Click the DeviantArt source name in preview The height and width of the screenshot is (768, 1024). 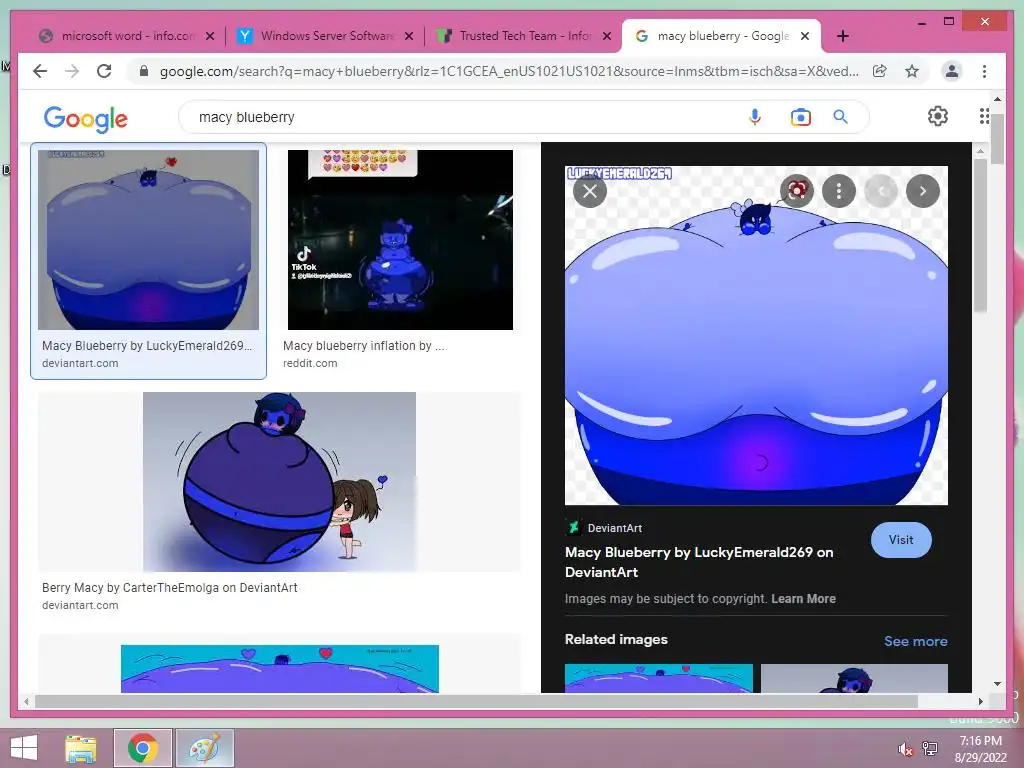pos(615,528)
